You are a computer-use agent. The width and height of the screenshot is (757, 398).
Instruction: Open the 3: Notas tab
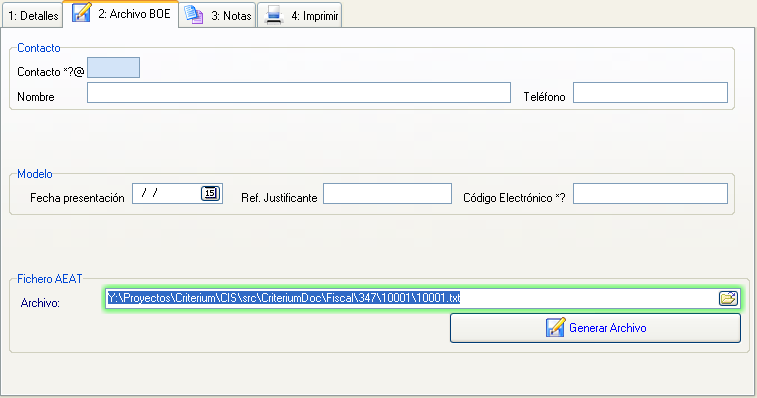point(218,15)
